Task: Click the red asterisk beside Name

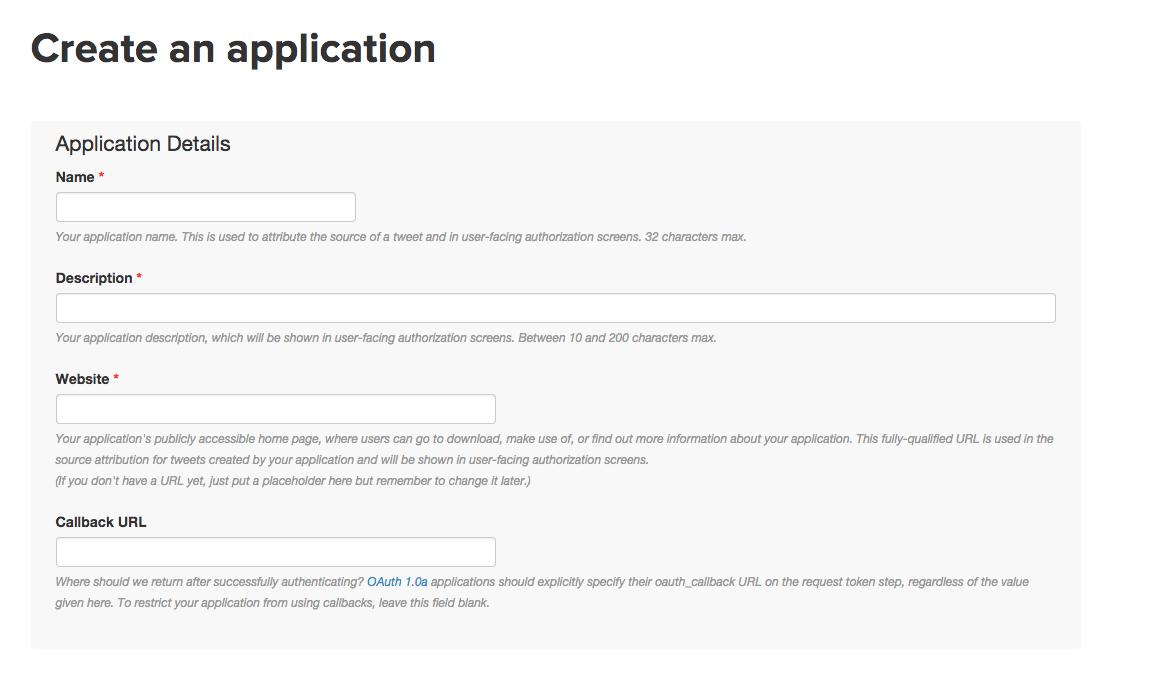Action: (102, 177)
